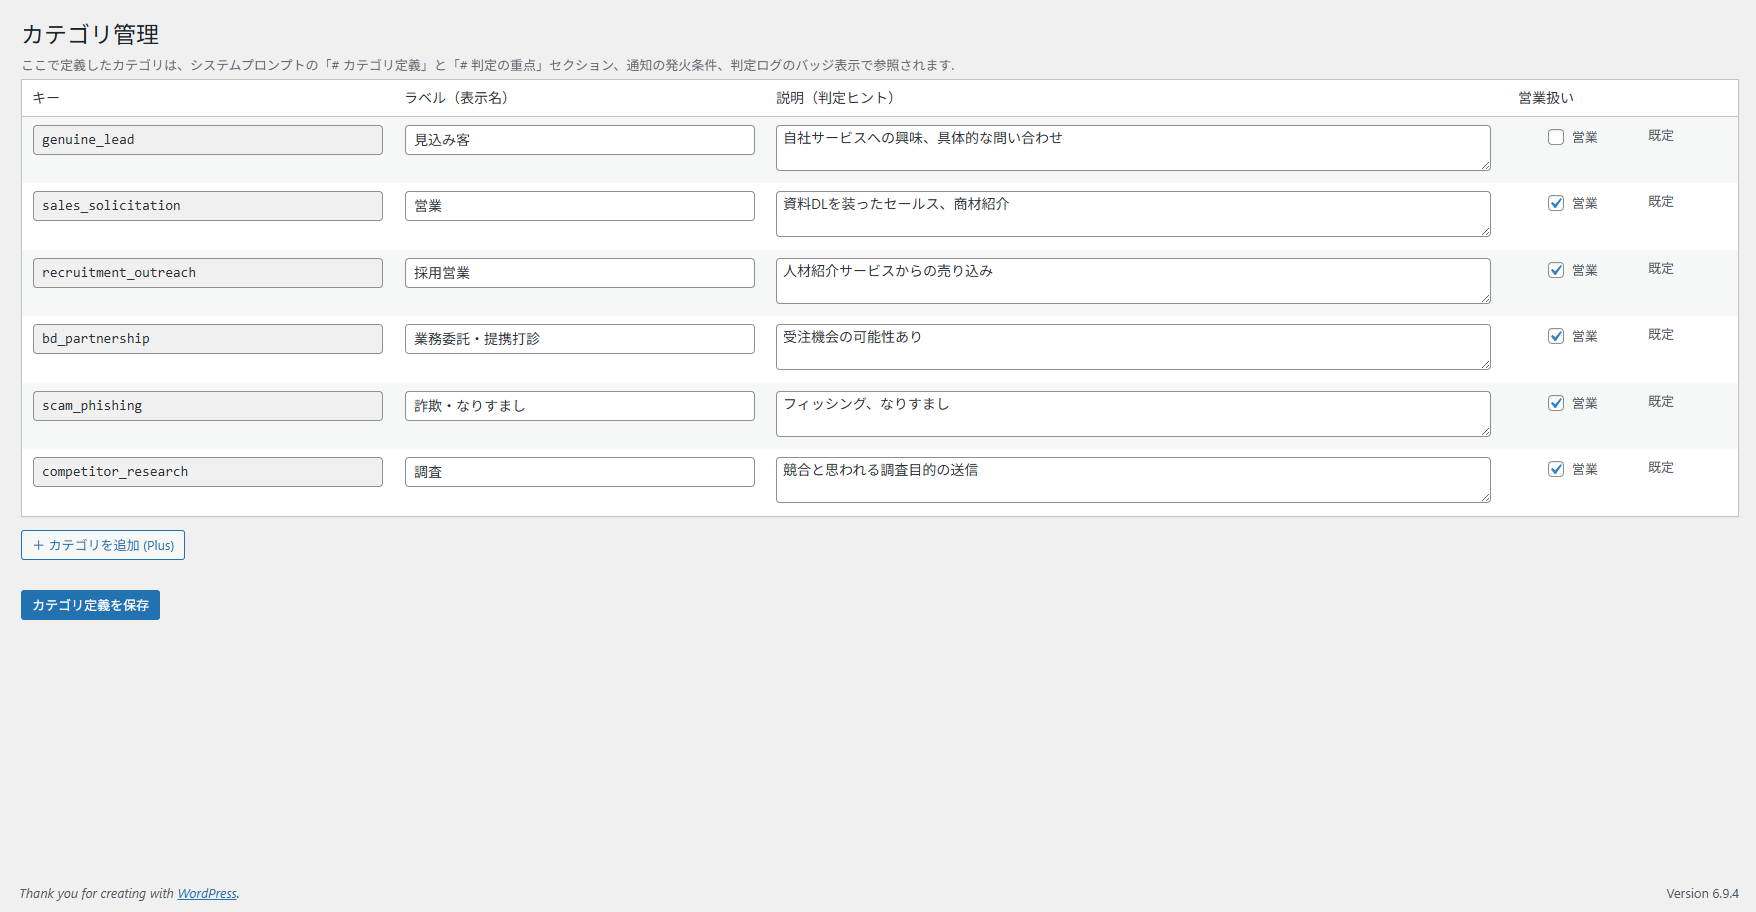
Task: Click the recruitment_outreach key field
Action: coord(208,273)
